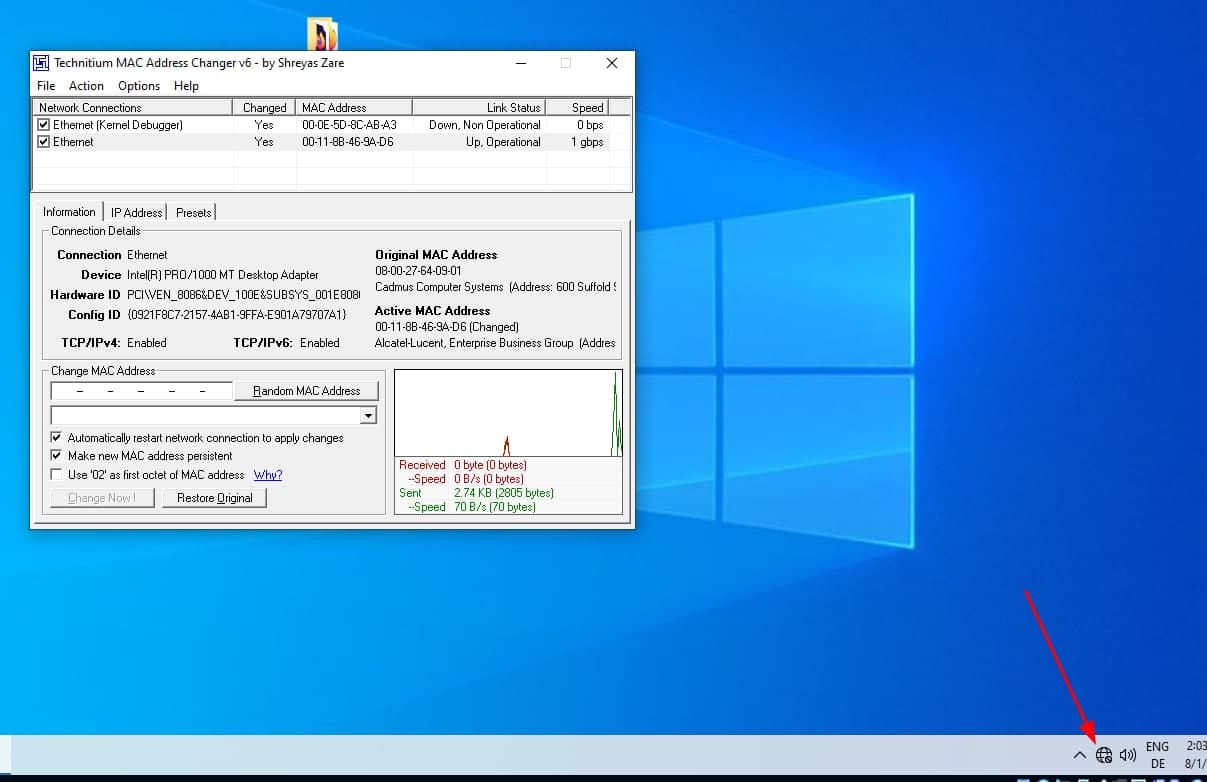Click the ENG DE language indicator
This screenshot has width=1207, height=782.
coord(1157,755)
